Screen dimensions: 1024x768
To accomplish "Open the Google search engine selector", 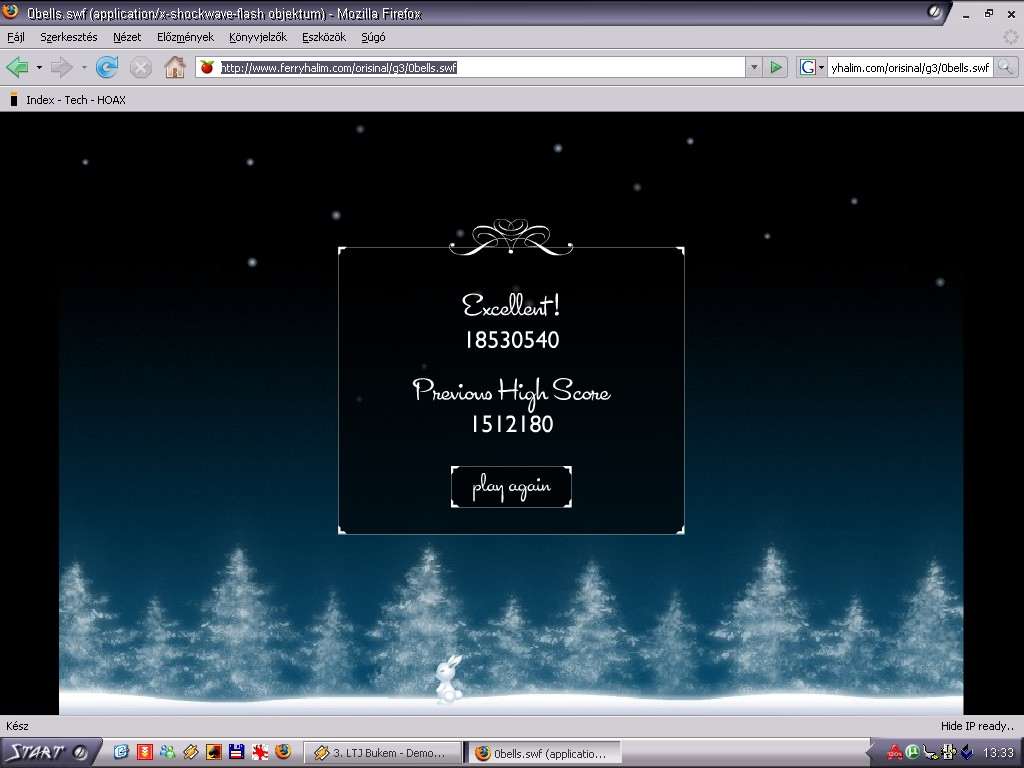I will 812,67.
